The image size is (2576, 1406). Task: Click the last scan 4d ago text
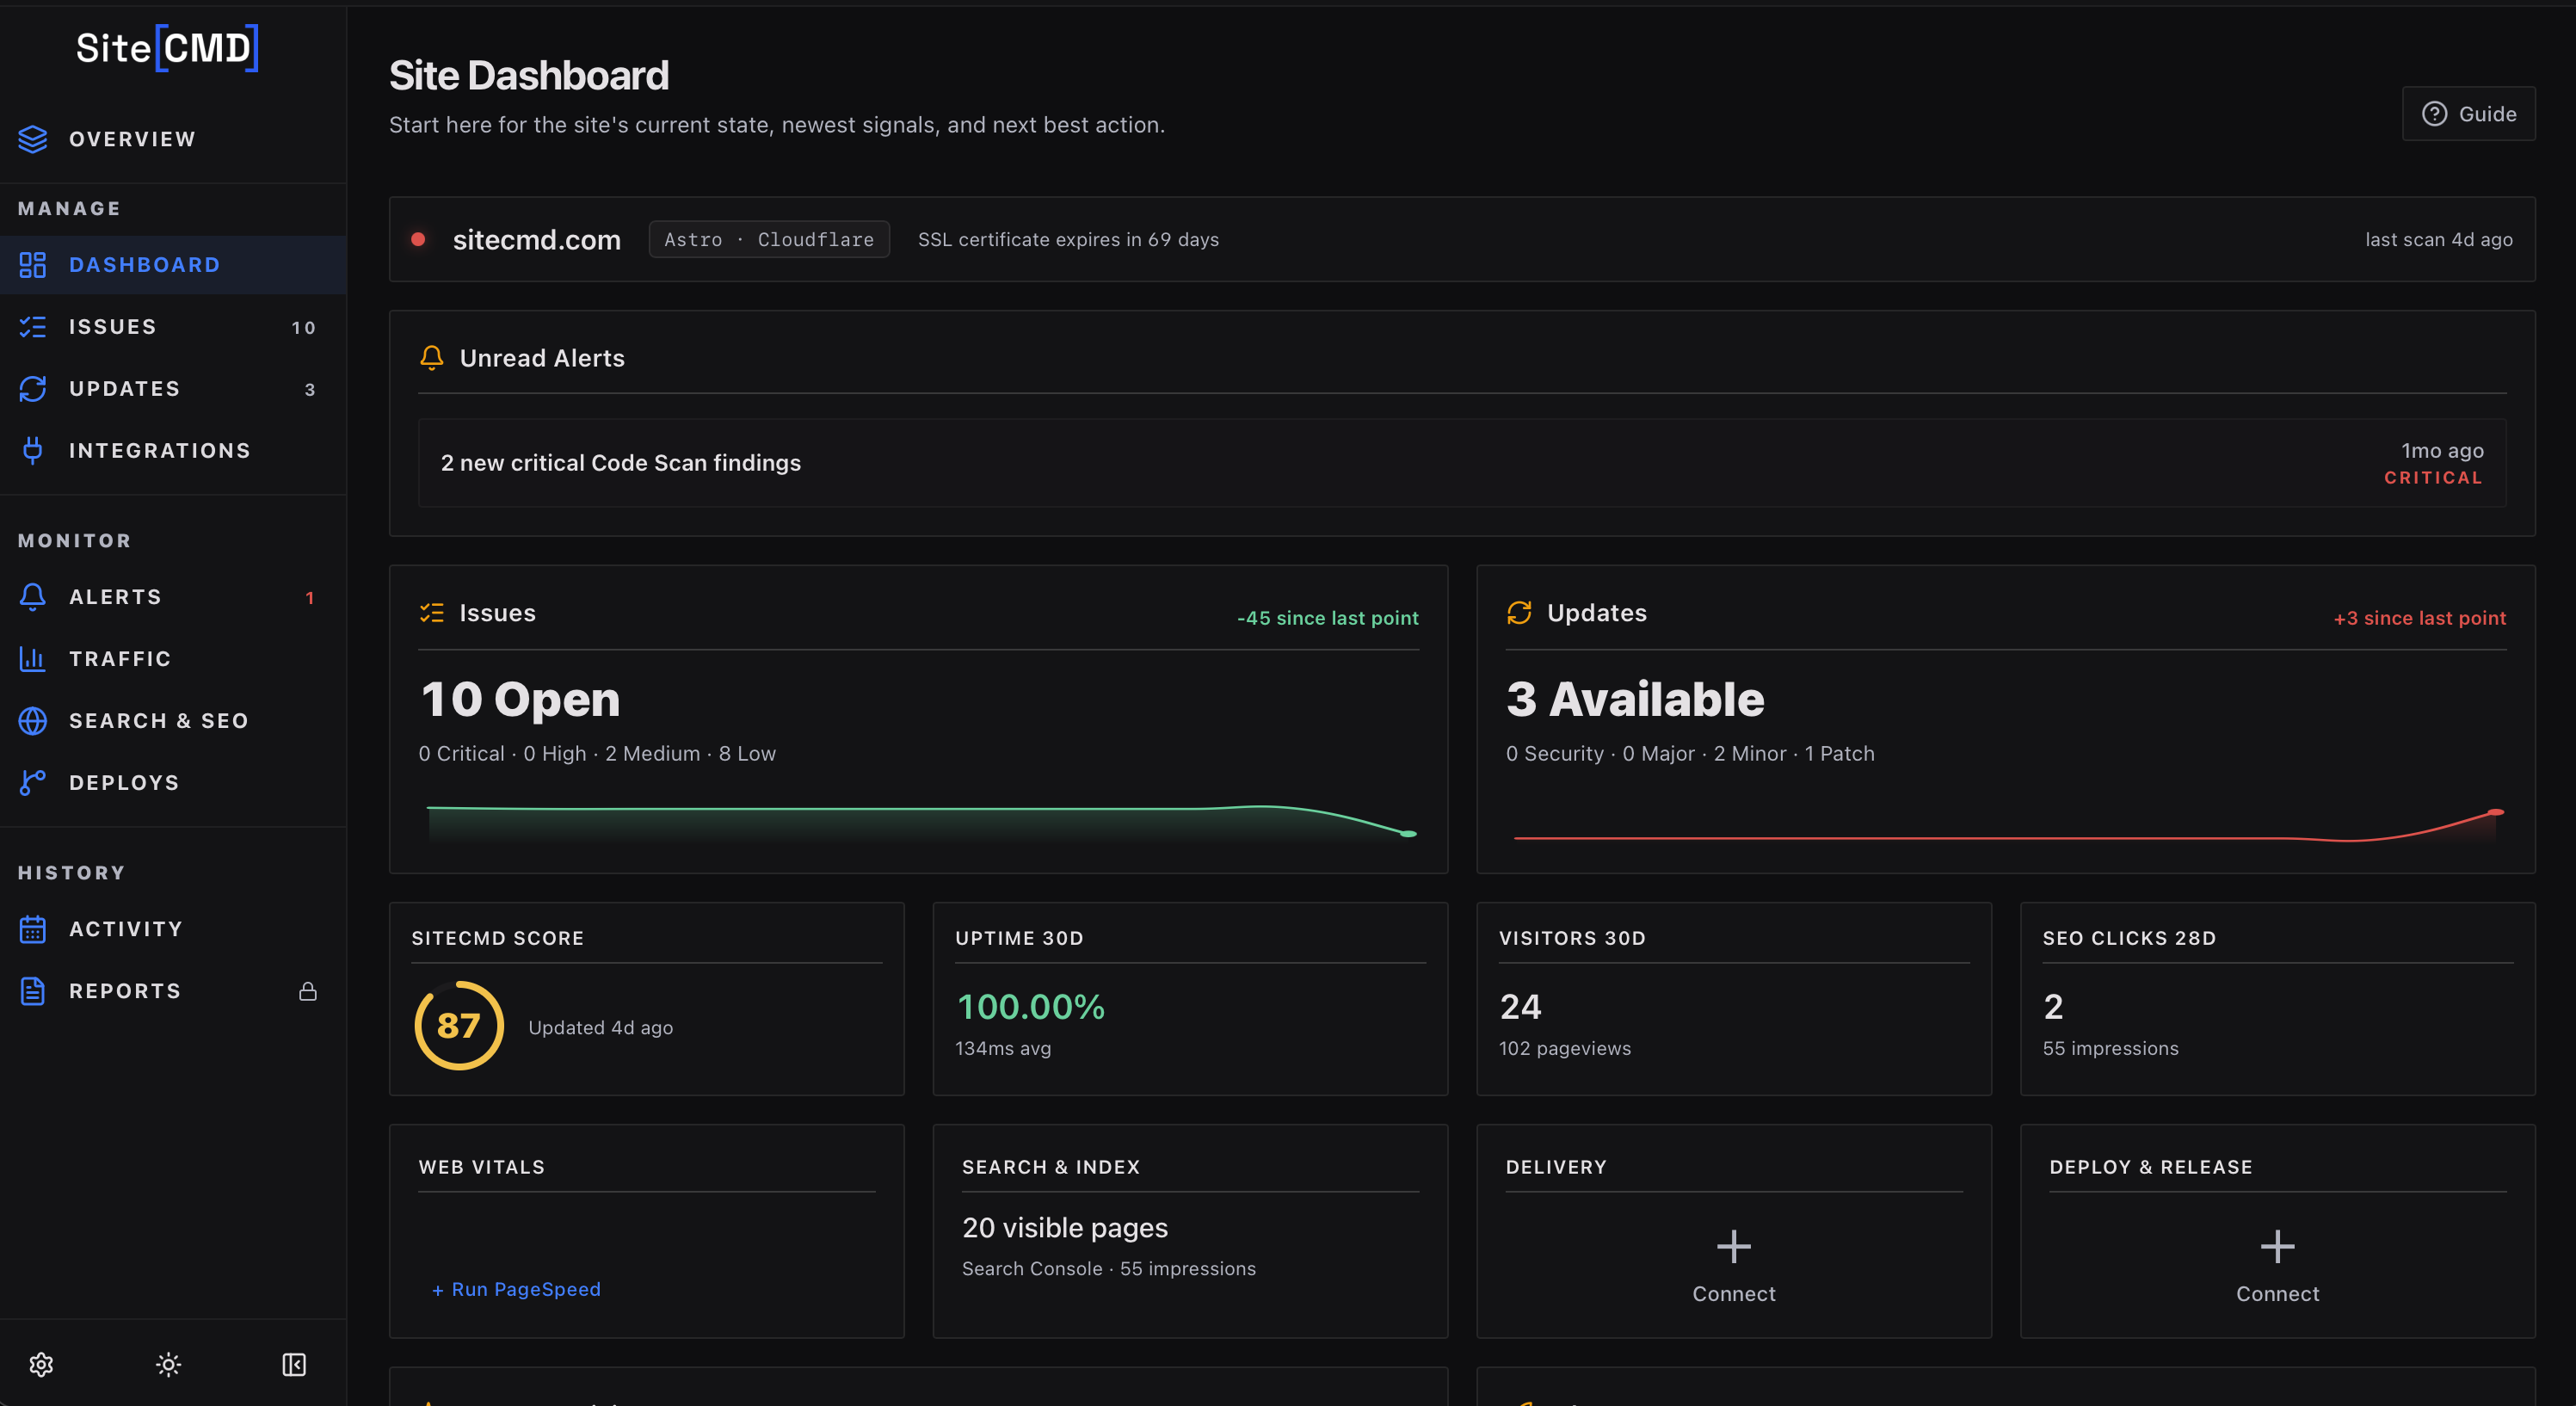2438,240
